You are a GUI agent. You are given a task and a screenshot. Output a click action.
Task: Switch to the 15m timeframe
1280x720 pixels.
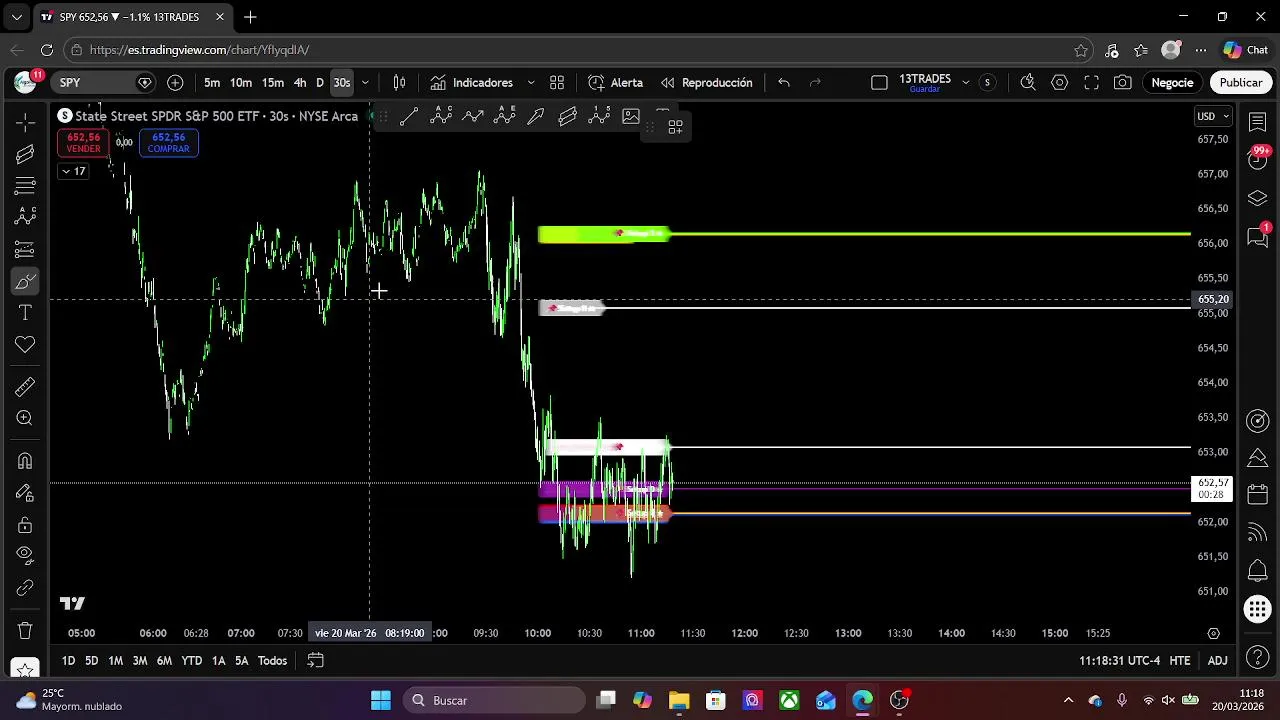click(273, 83)
